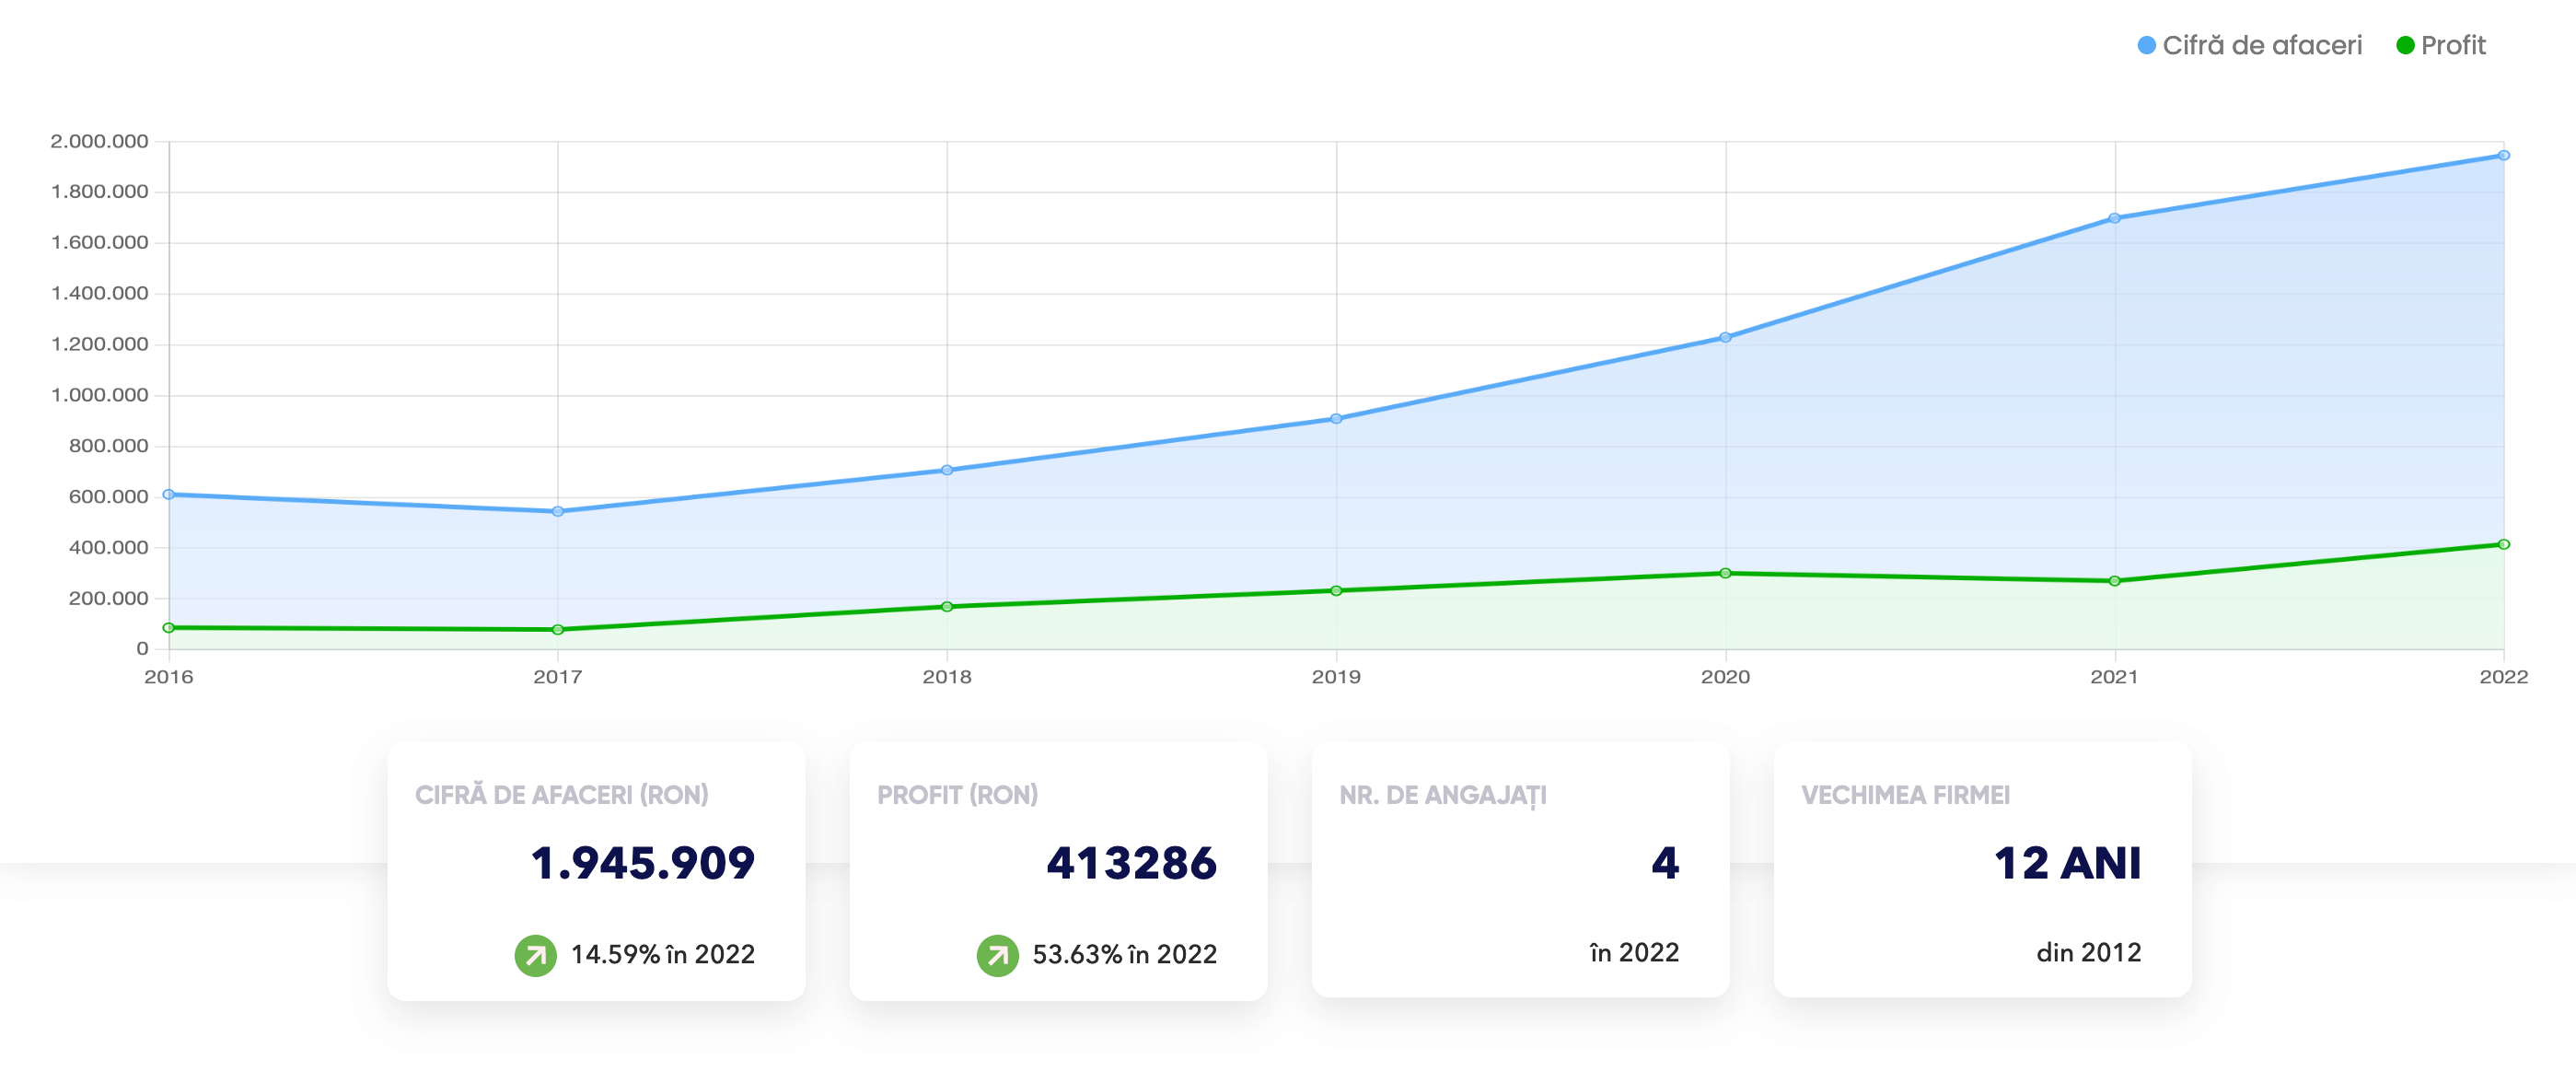This screenshot has width=2576, height=1083.
Task: Click the 400.000 y-axis label
Action: coord(108,548)
